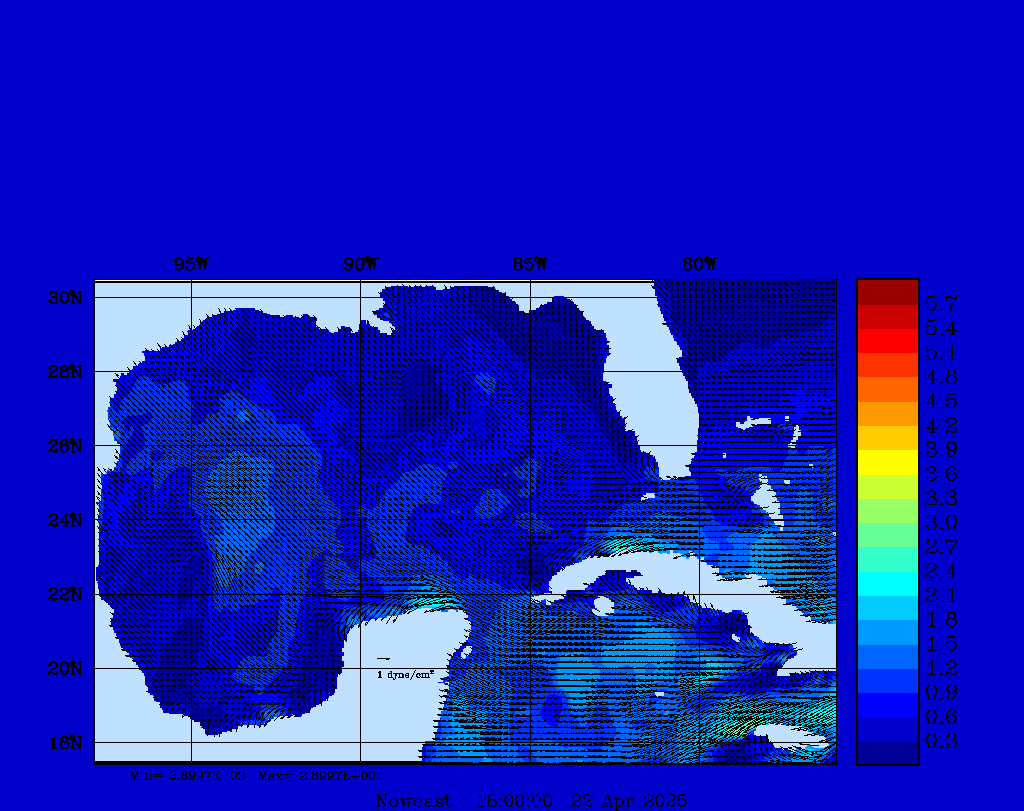
Task: Click the 18N latitude label
Action: click(x=64, y=742)
